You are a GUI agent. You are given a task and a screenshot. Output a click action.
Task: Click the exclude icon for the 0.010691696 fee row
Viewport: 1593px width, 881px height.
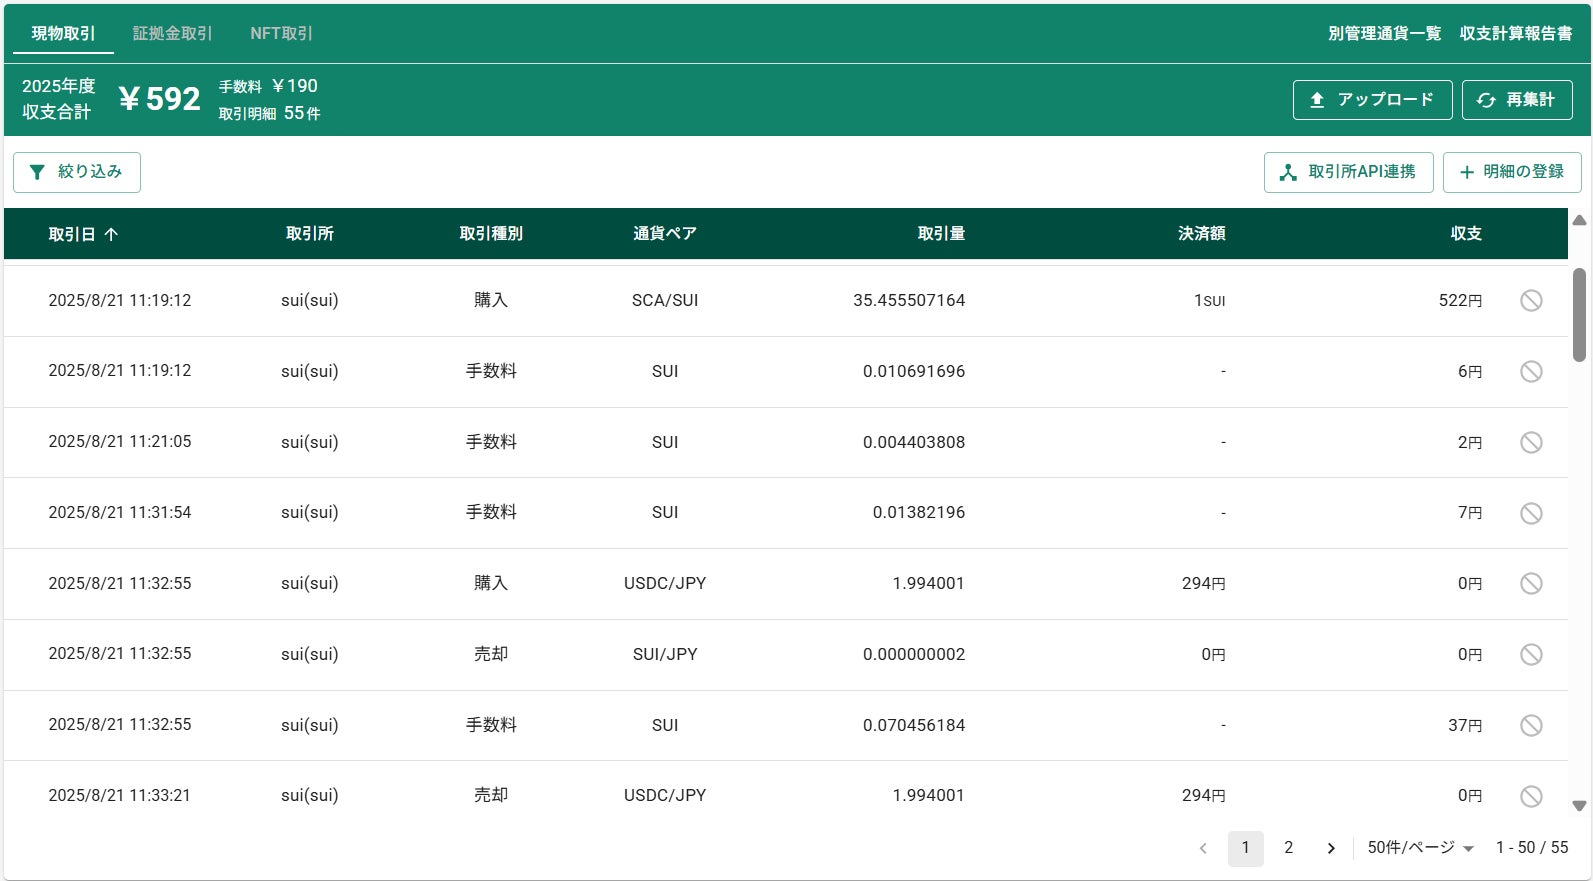coord(1531,372)
